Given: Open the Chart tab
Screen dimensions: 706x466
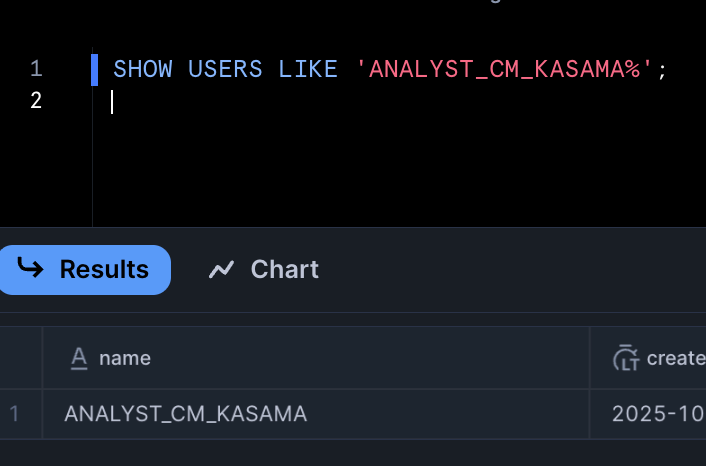Looking at the screenshot, I should click(264, 270).
